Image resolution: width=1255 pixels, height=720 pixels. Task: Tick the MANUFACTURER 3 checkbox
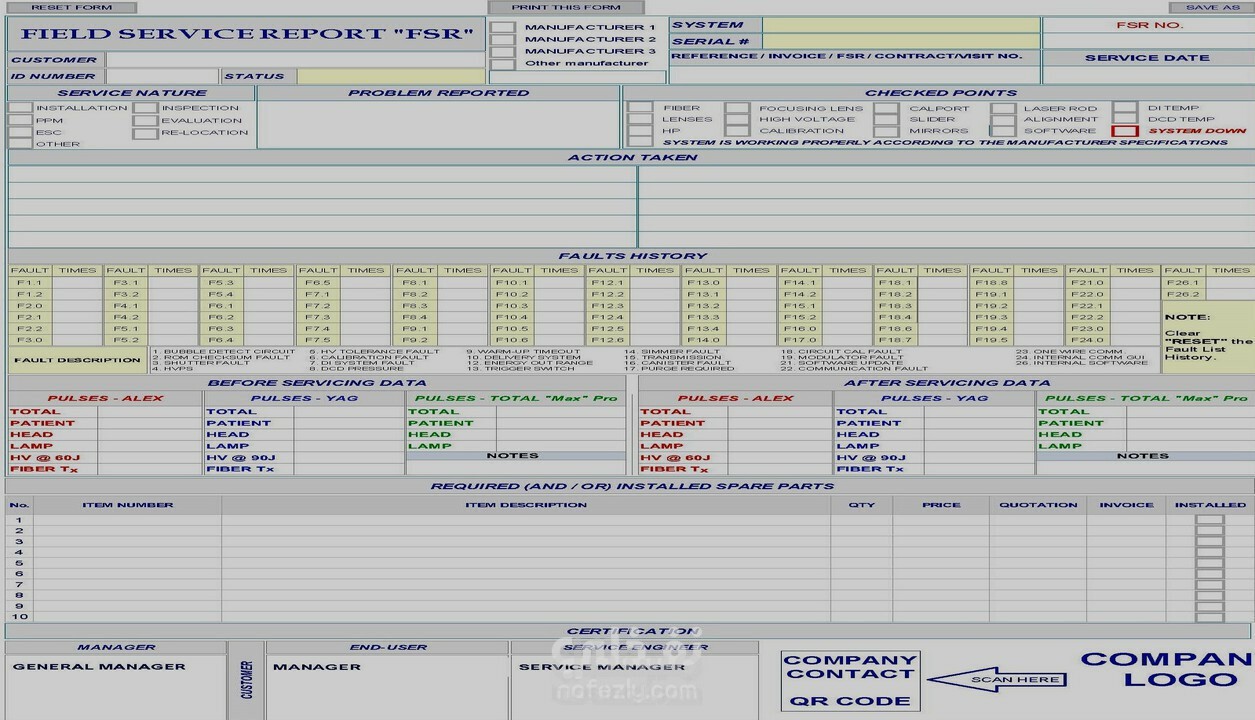coord(503,52)
